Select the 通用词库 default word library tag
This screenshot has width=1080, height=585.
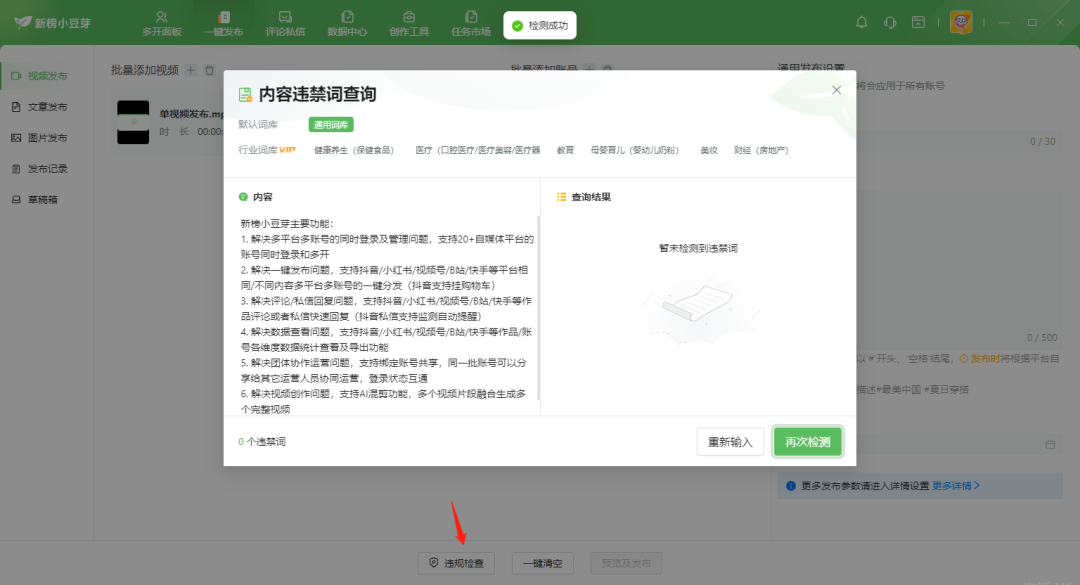click(331, 125)
